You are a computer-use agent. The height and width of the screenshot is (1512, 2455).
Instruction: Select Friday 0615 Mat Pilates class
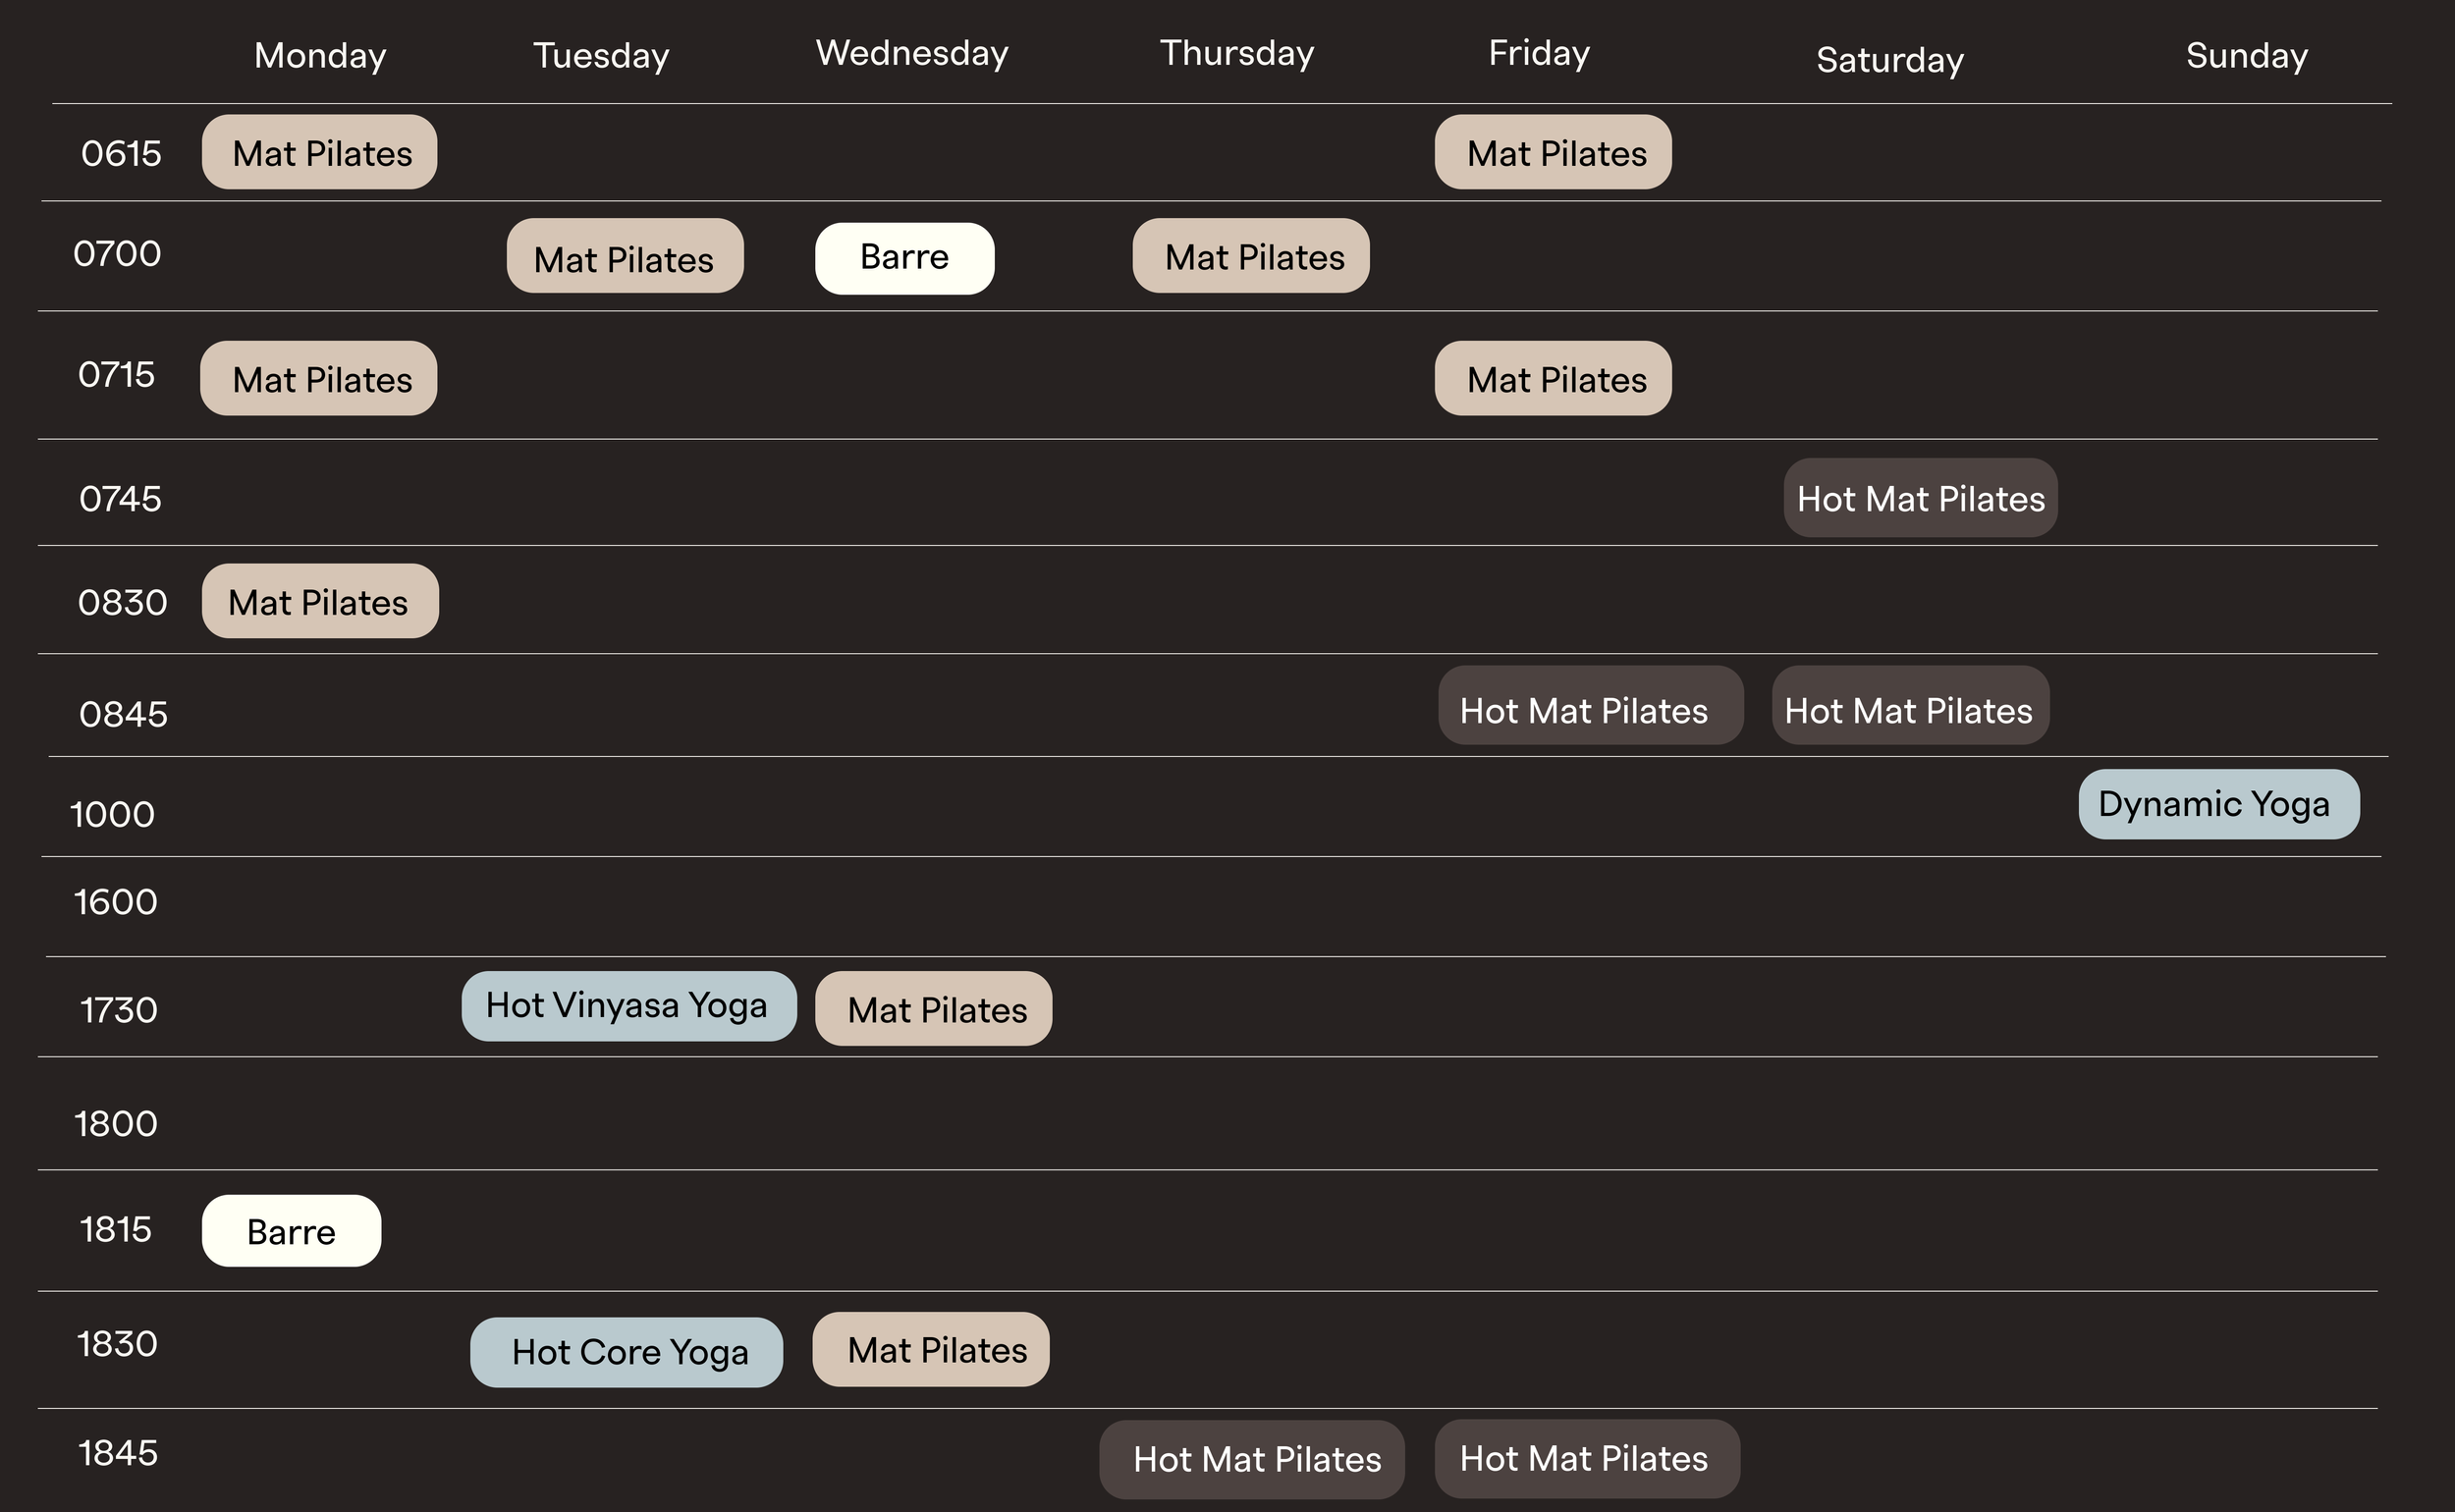[1553, 152]
